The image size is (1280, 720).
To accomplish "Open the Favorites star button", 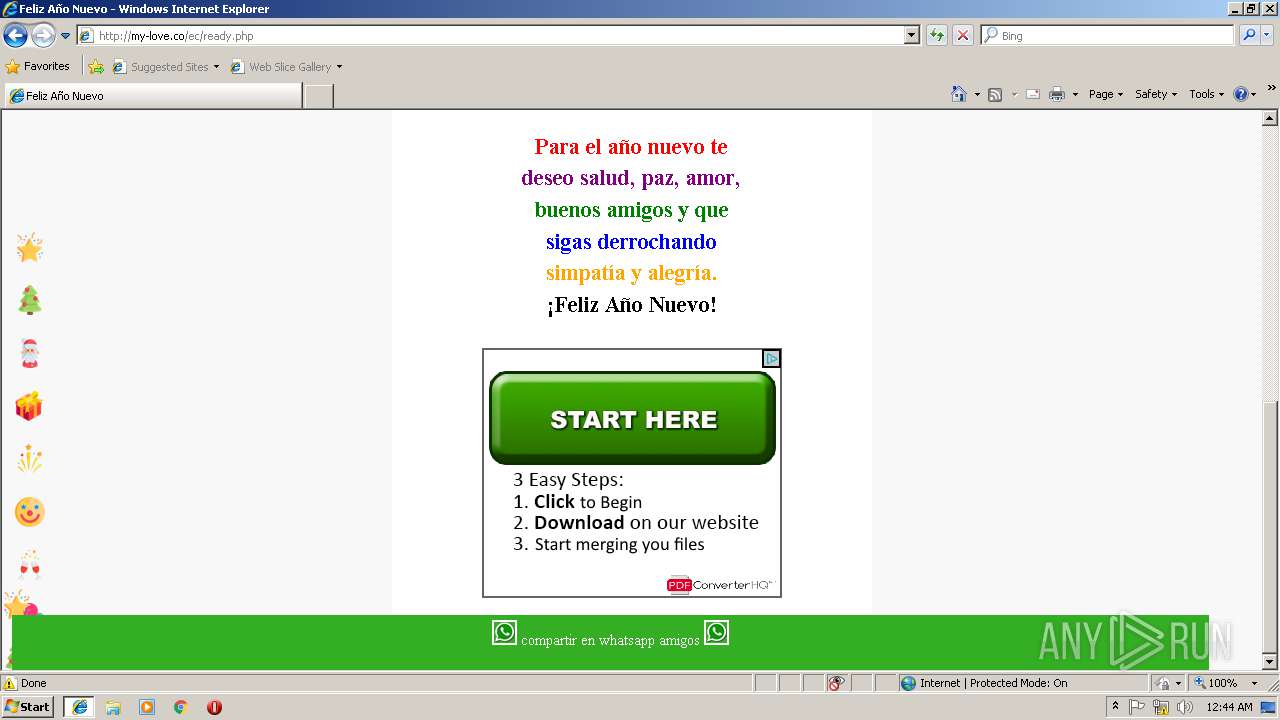I will coord(38,67).
